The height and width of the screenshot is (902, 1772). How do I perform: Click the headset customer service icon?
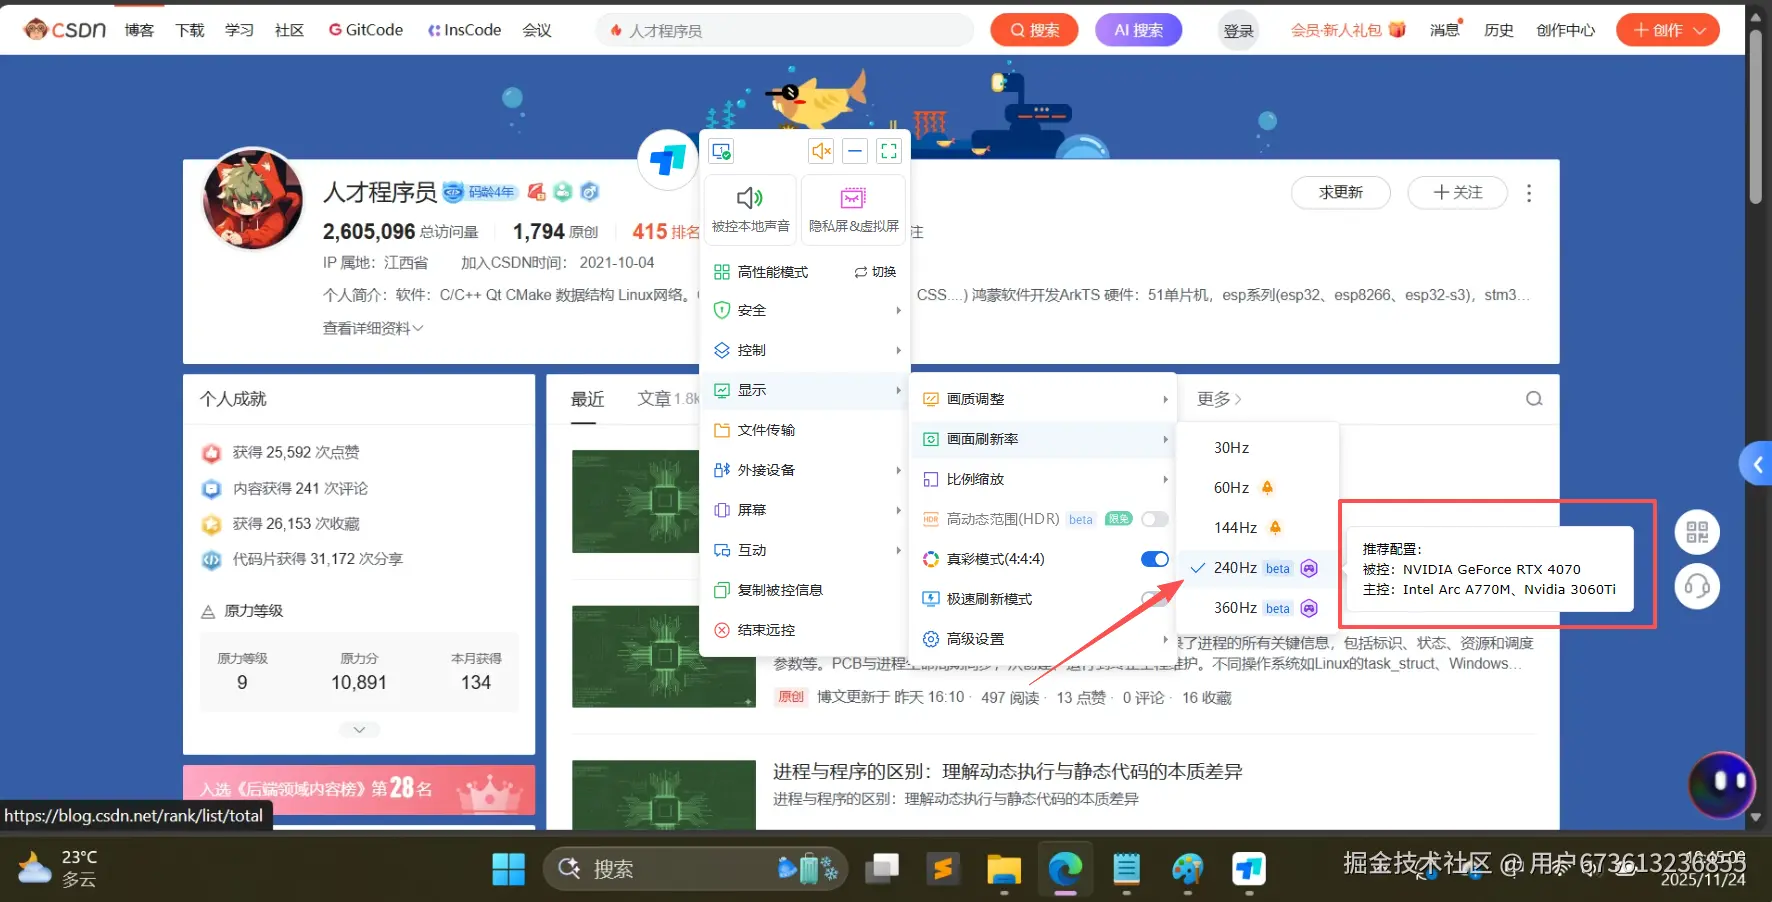click(x=1697, y=586)
